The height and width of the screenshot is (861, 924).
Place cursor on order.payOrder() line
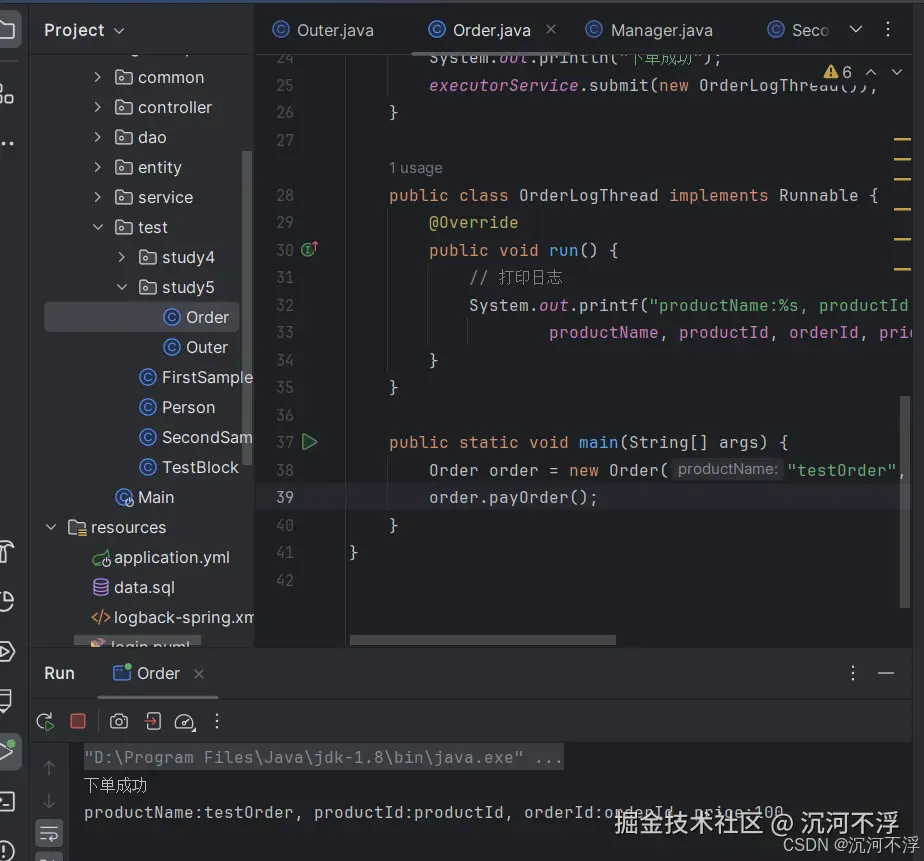[513, 497]
